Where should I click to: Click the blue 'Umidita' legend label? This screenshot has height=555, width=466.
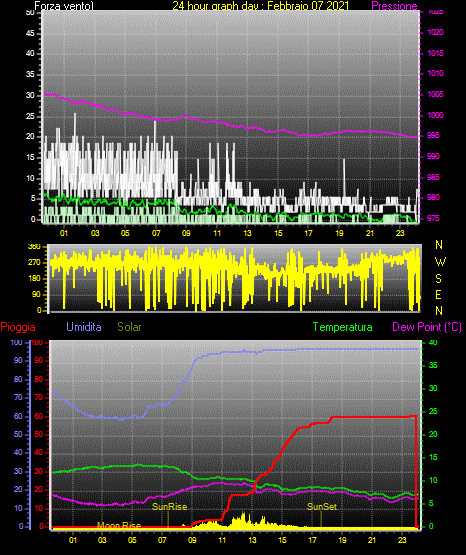point(84,327)
